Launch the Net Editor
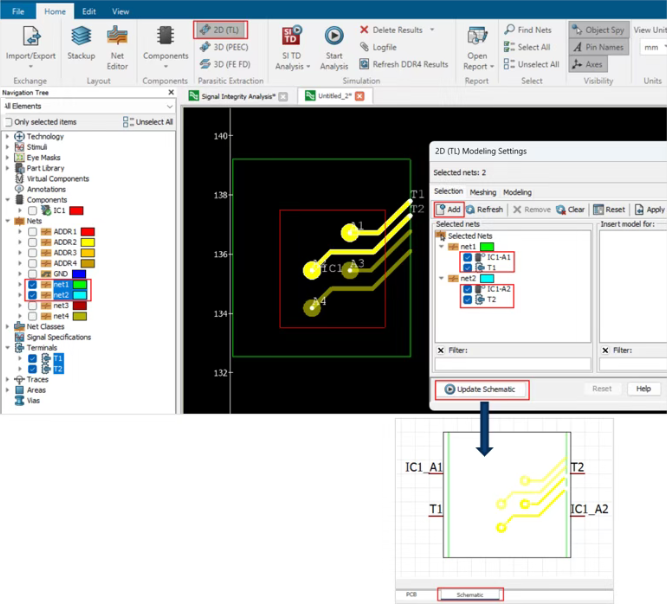 pyautogui.click(x=117, y=47)
